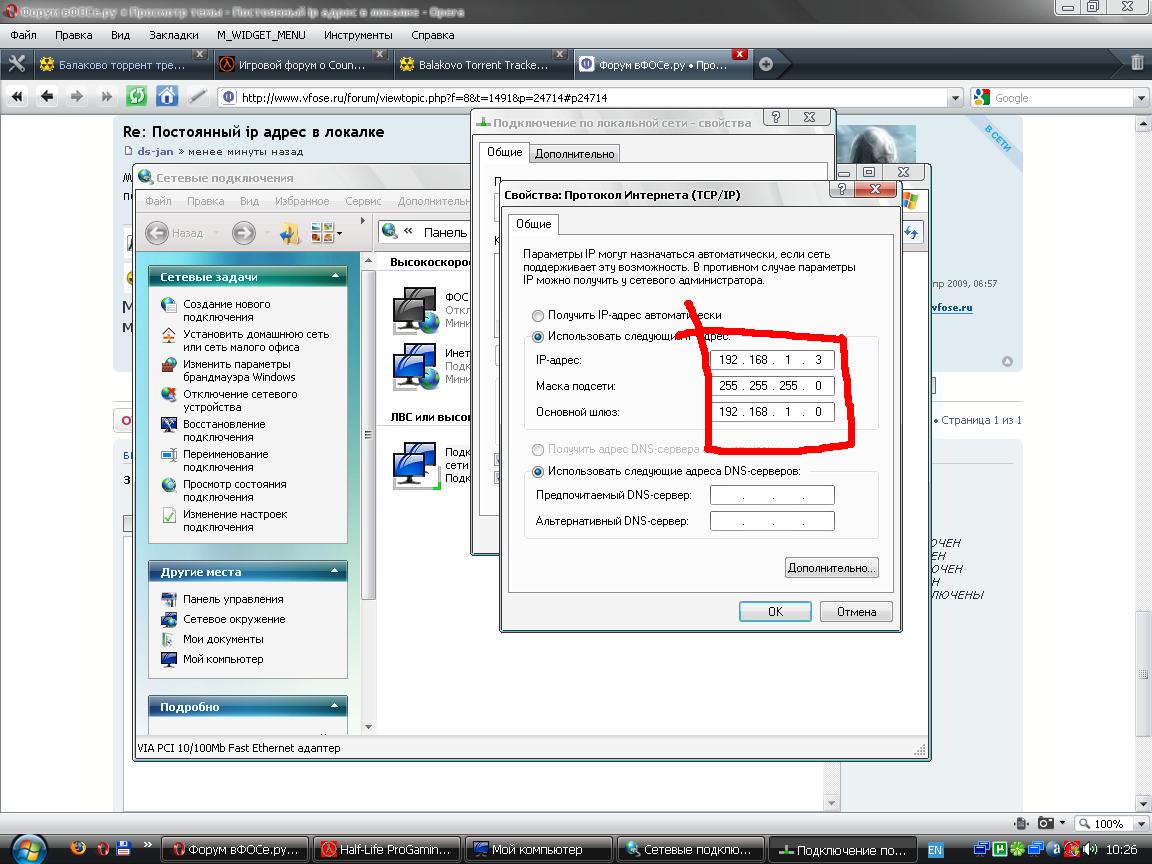The width and height of the screenshot is (1152, 864).
Task: Click the rewind icon in Opera navigation bar
Action: pyautogui.click(x=16, y=97)
